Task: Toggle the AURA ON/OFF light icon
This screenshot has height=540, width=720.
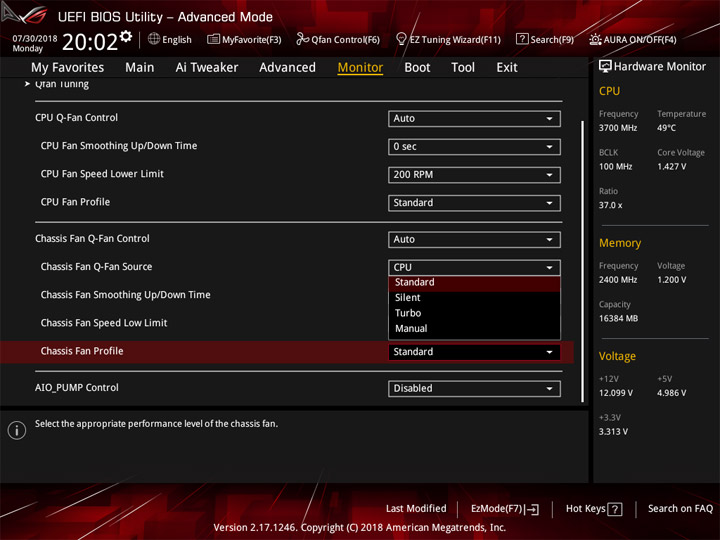Action: tap(595, 39)
